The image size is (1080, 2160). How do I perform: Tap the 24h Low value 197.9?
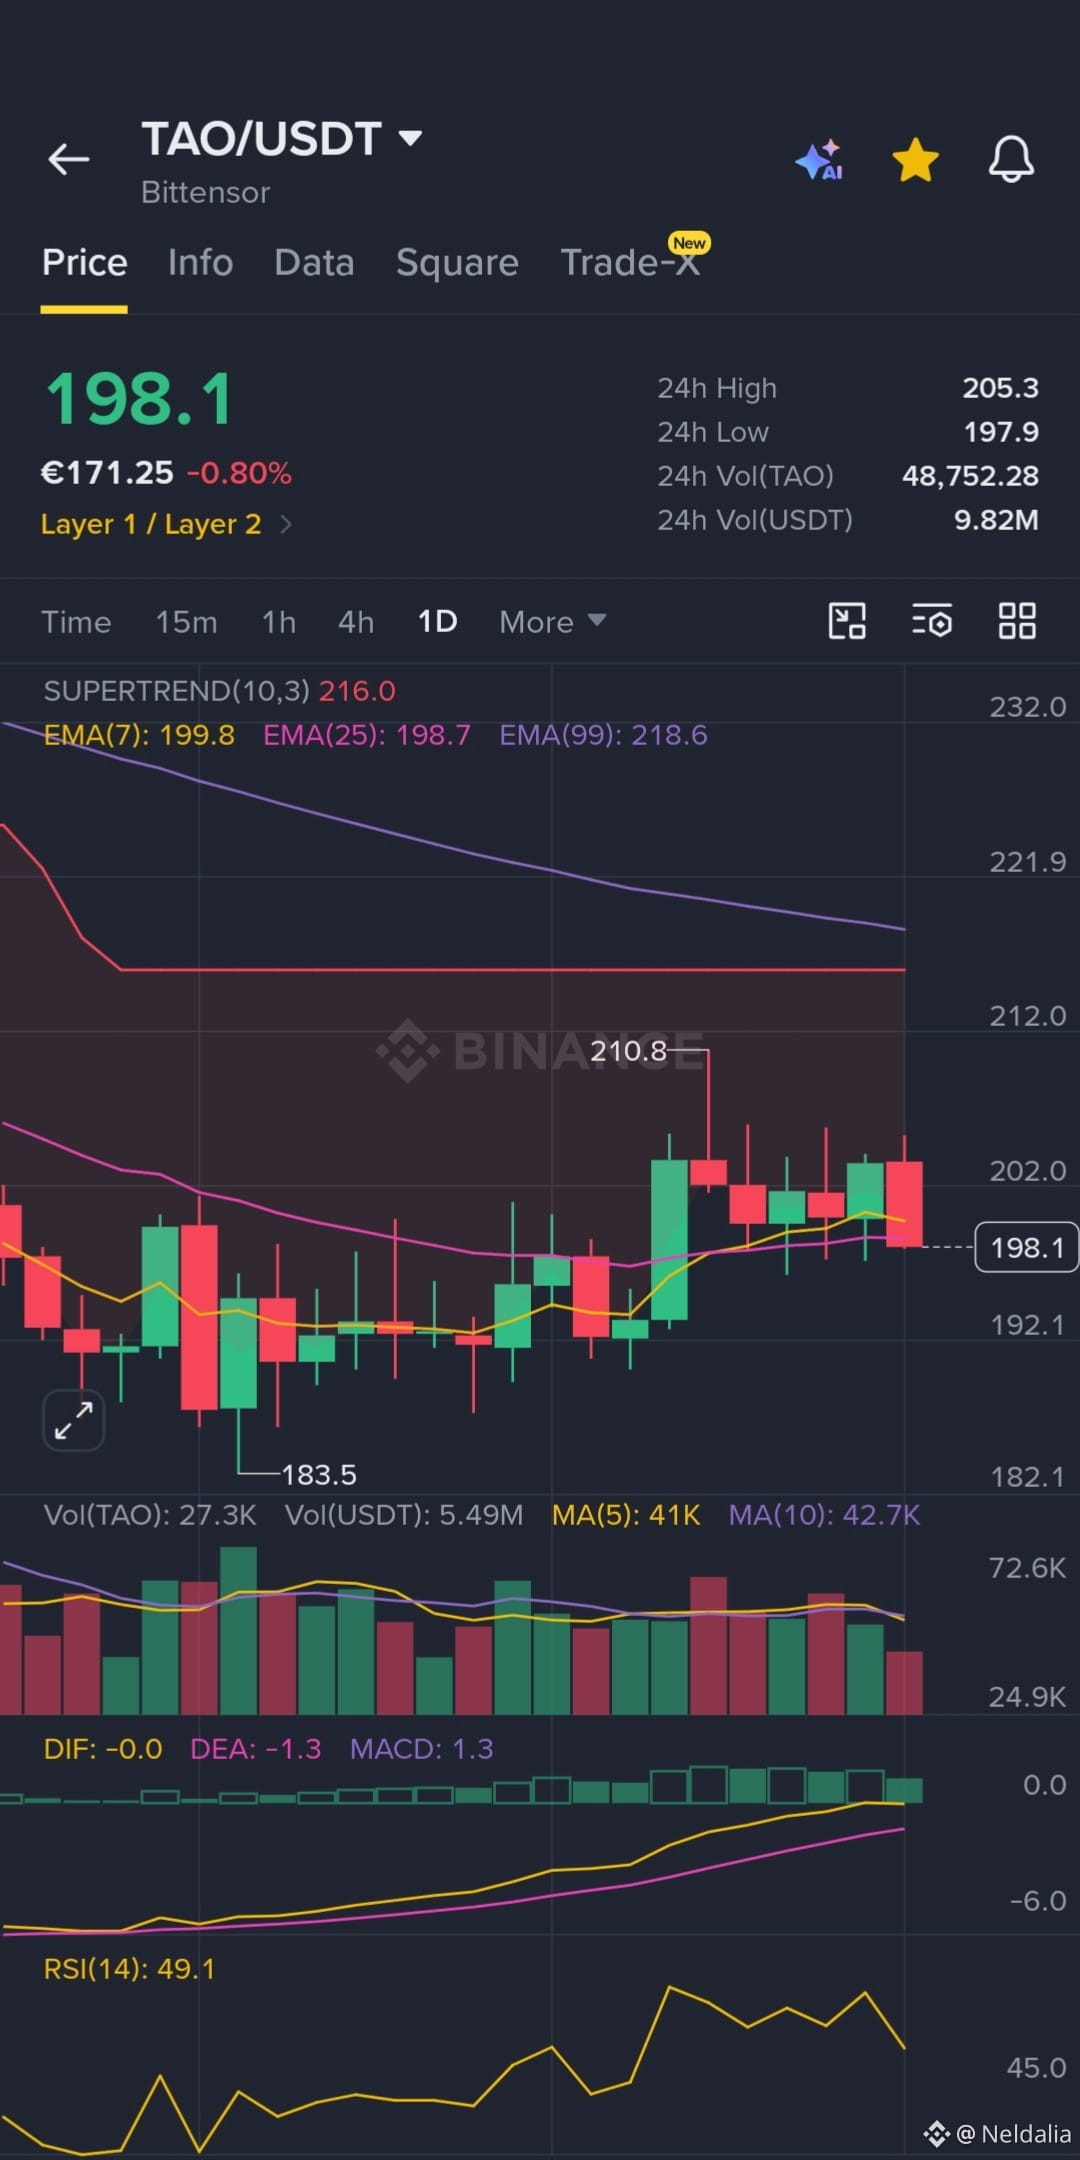(1001, 432)
